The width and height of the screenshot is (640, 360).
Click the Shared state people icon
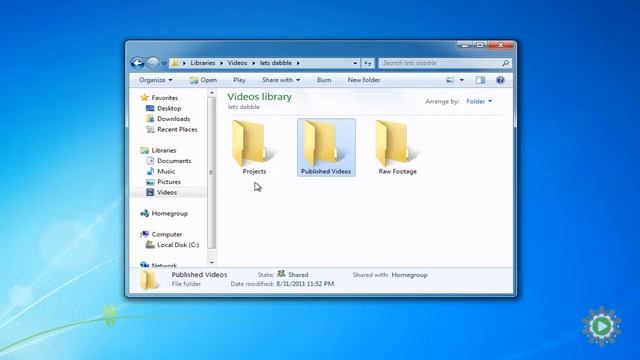(x=281, y=274)
